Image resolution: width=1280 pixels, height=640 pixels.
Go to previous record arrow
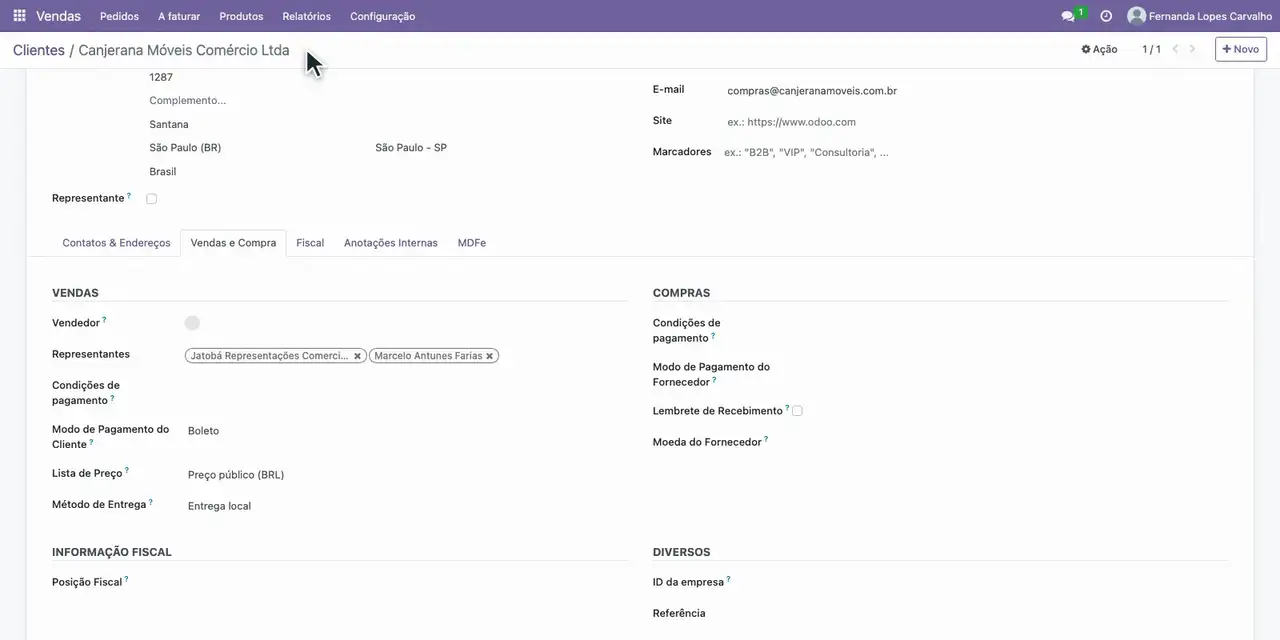1176,49
